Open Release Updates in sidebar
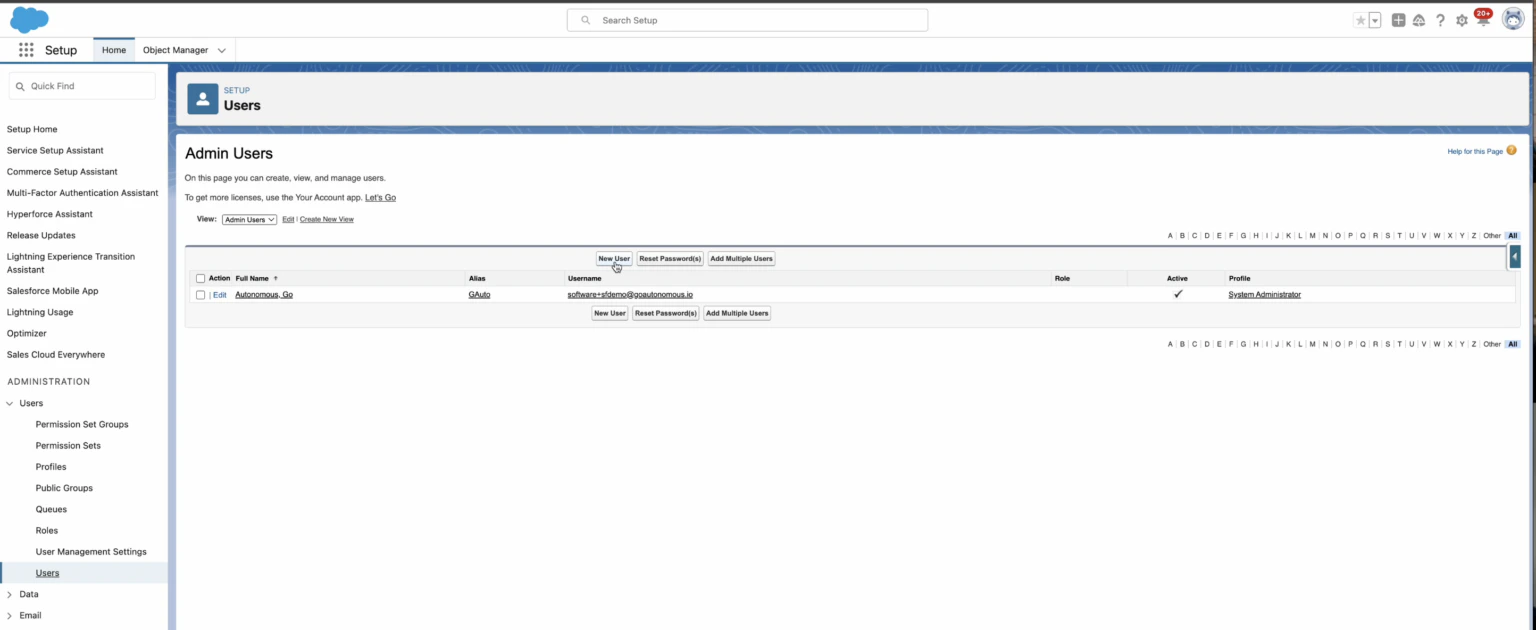The width and height of the screenshot is (1536, 630). (40, 235)
